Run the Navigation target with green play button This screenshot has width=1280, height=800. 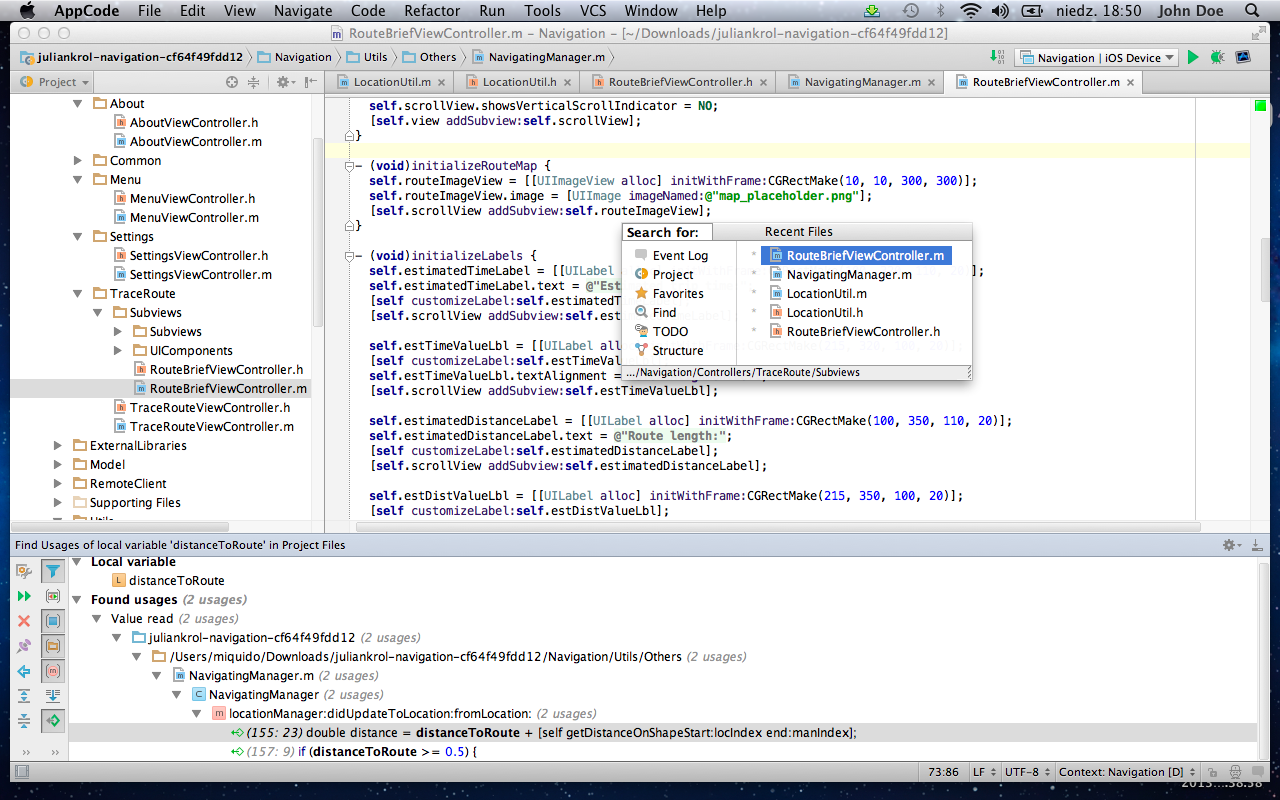[1193, 57]
